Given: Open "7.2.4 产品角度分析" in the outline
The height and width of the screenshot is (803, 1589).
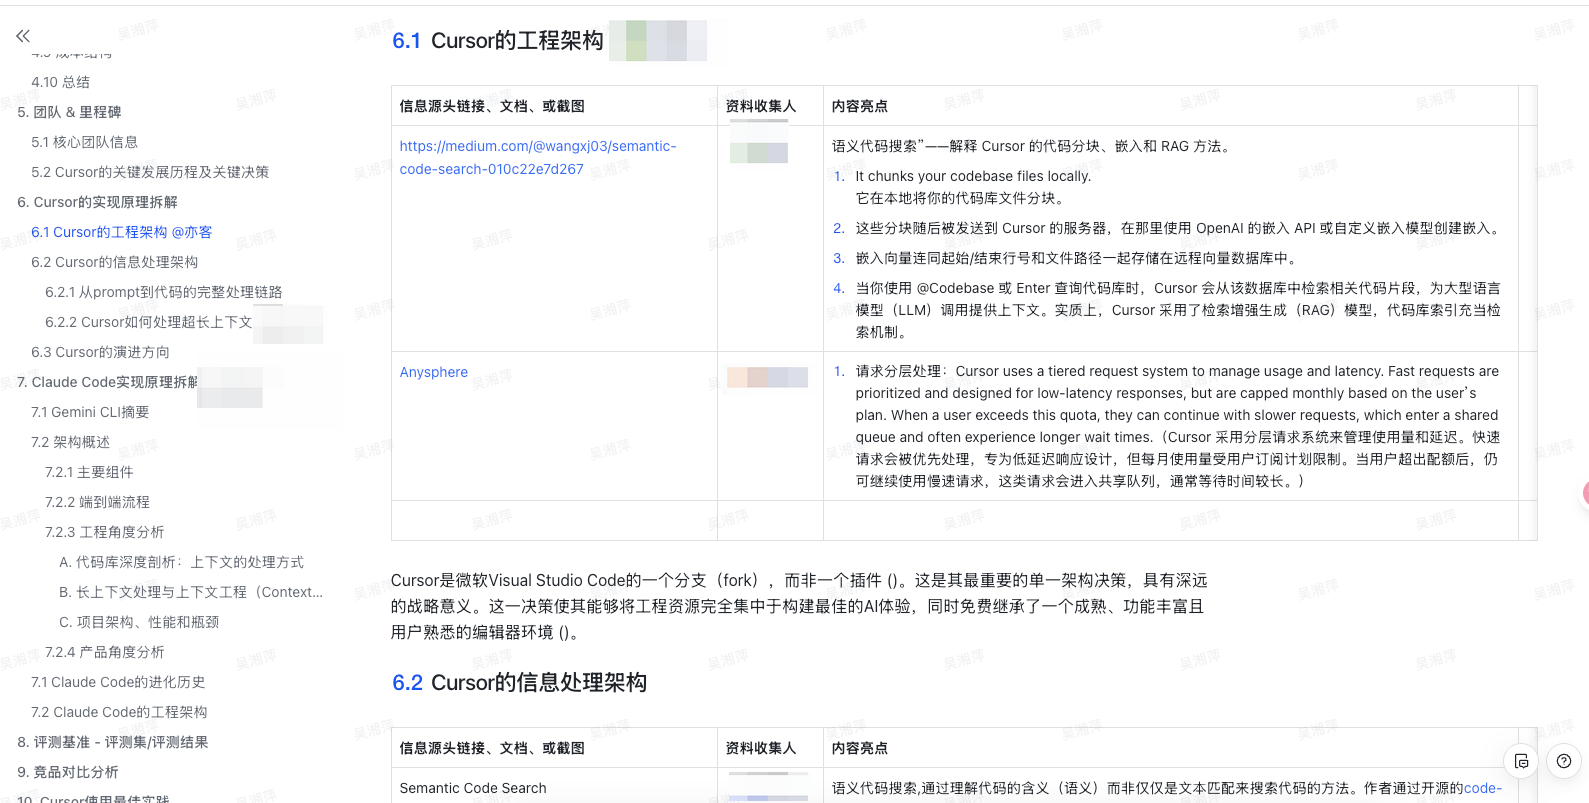Looking at the screenshot, I should click(x=104, y=652).
